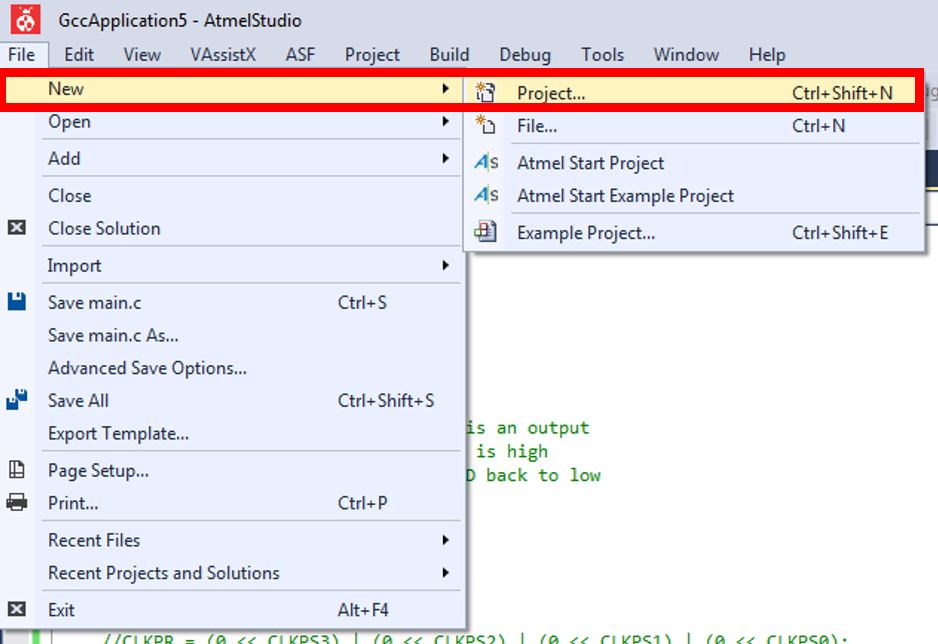The height and width of the screenshot is (644, 938).
Task: Open the VAssistX menu
Action: point(223,54)
